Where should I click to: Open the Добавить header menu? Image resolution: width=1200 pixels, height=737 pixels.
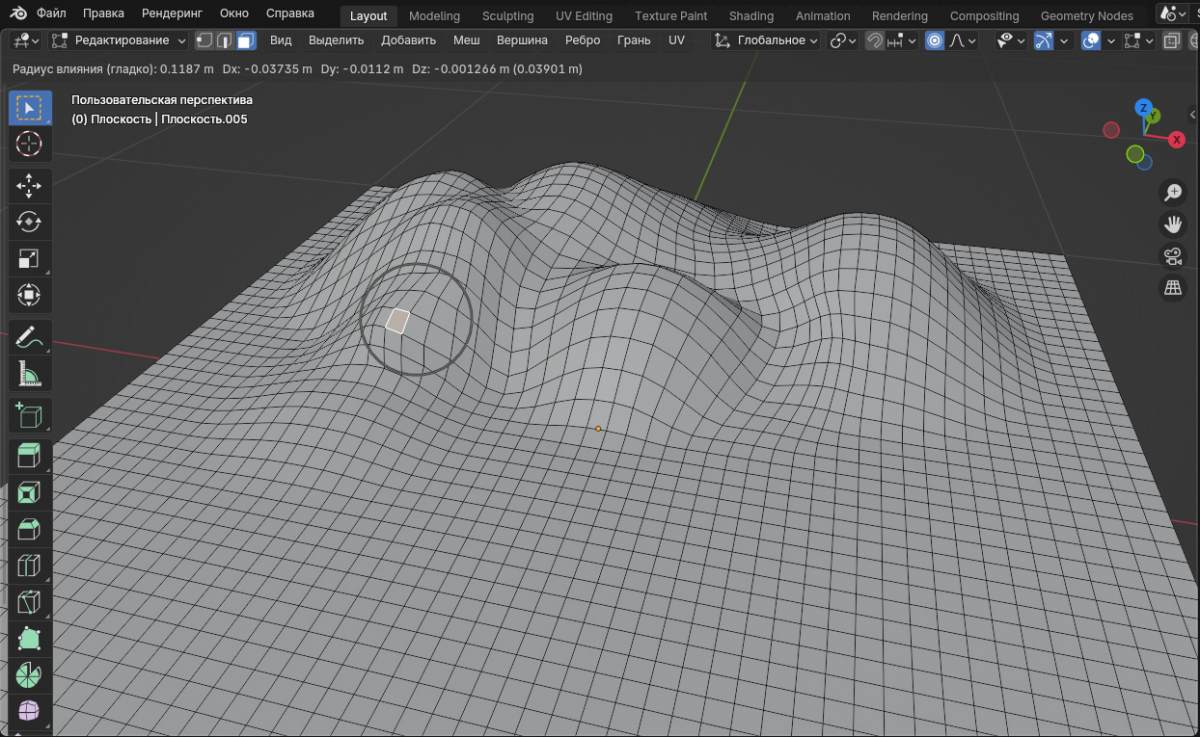point(408,40)
